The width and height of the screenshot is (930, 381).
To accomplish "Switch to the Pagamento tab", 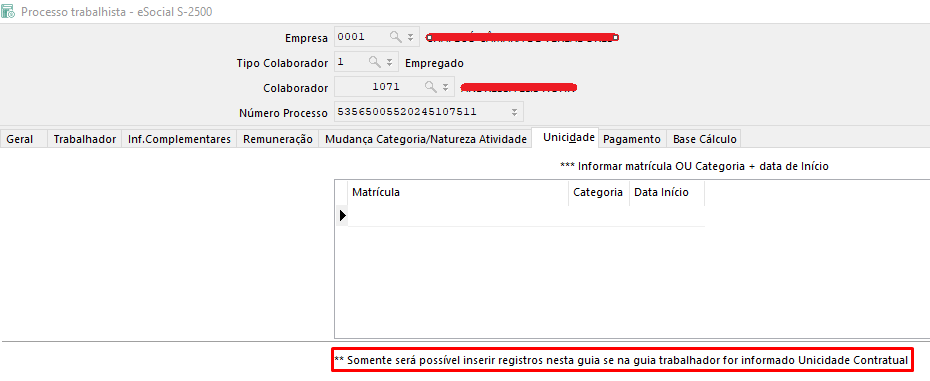I will pyautogui.click(x=632, y=139).
